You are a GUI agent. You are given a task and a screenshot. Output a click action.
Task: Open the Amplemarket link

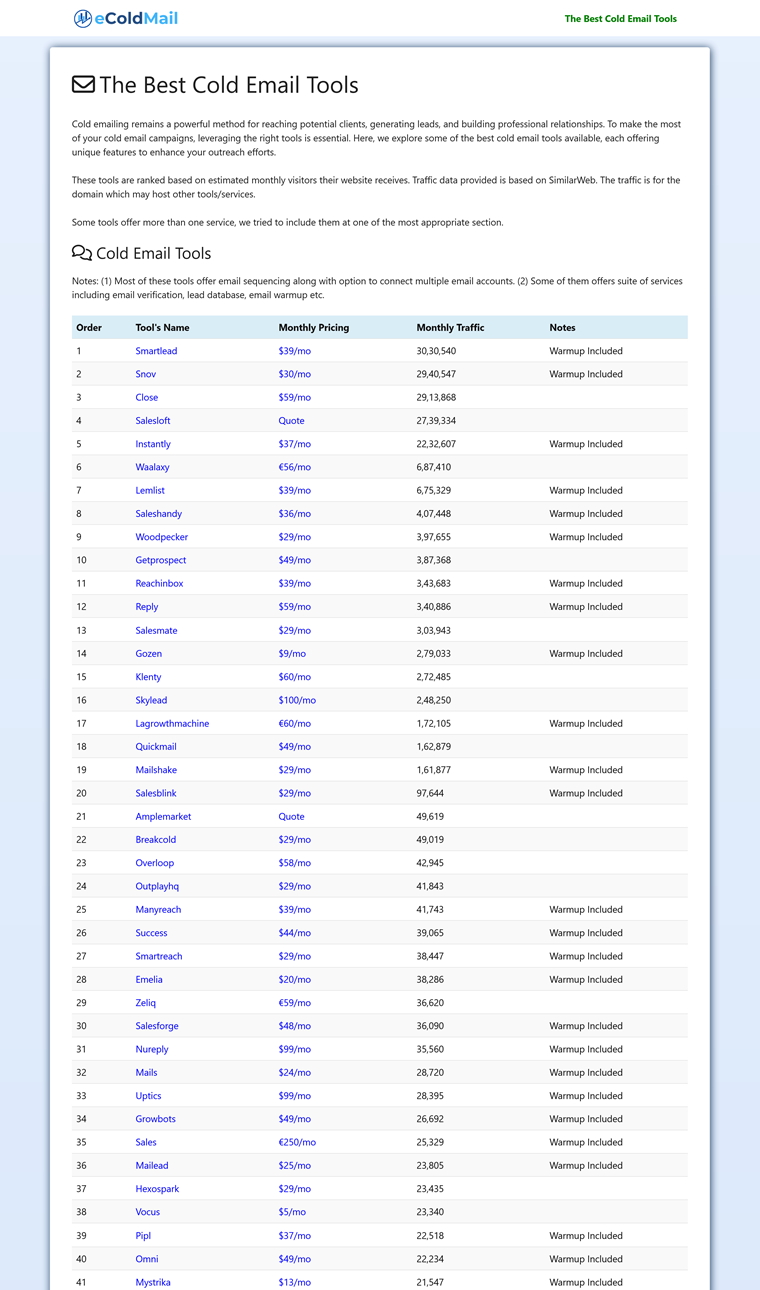pos(163,816)
